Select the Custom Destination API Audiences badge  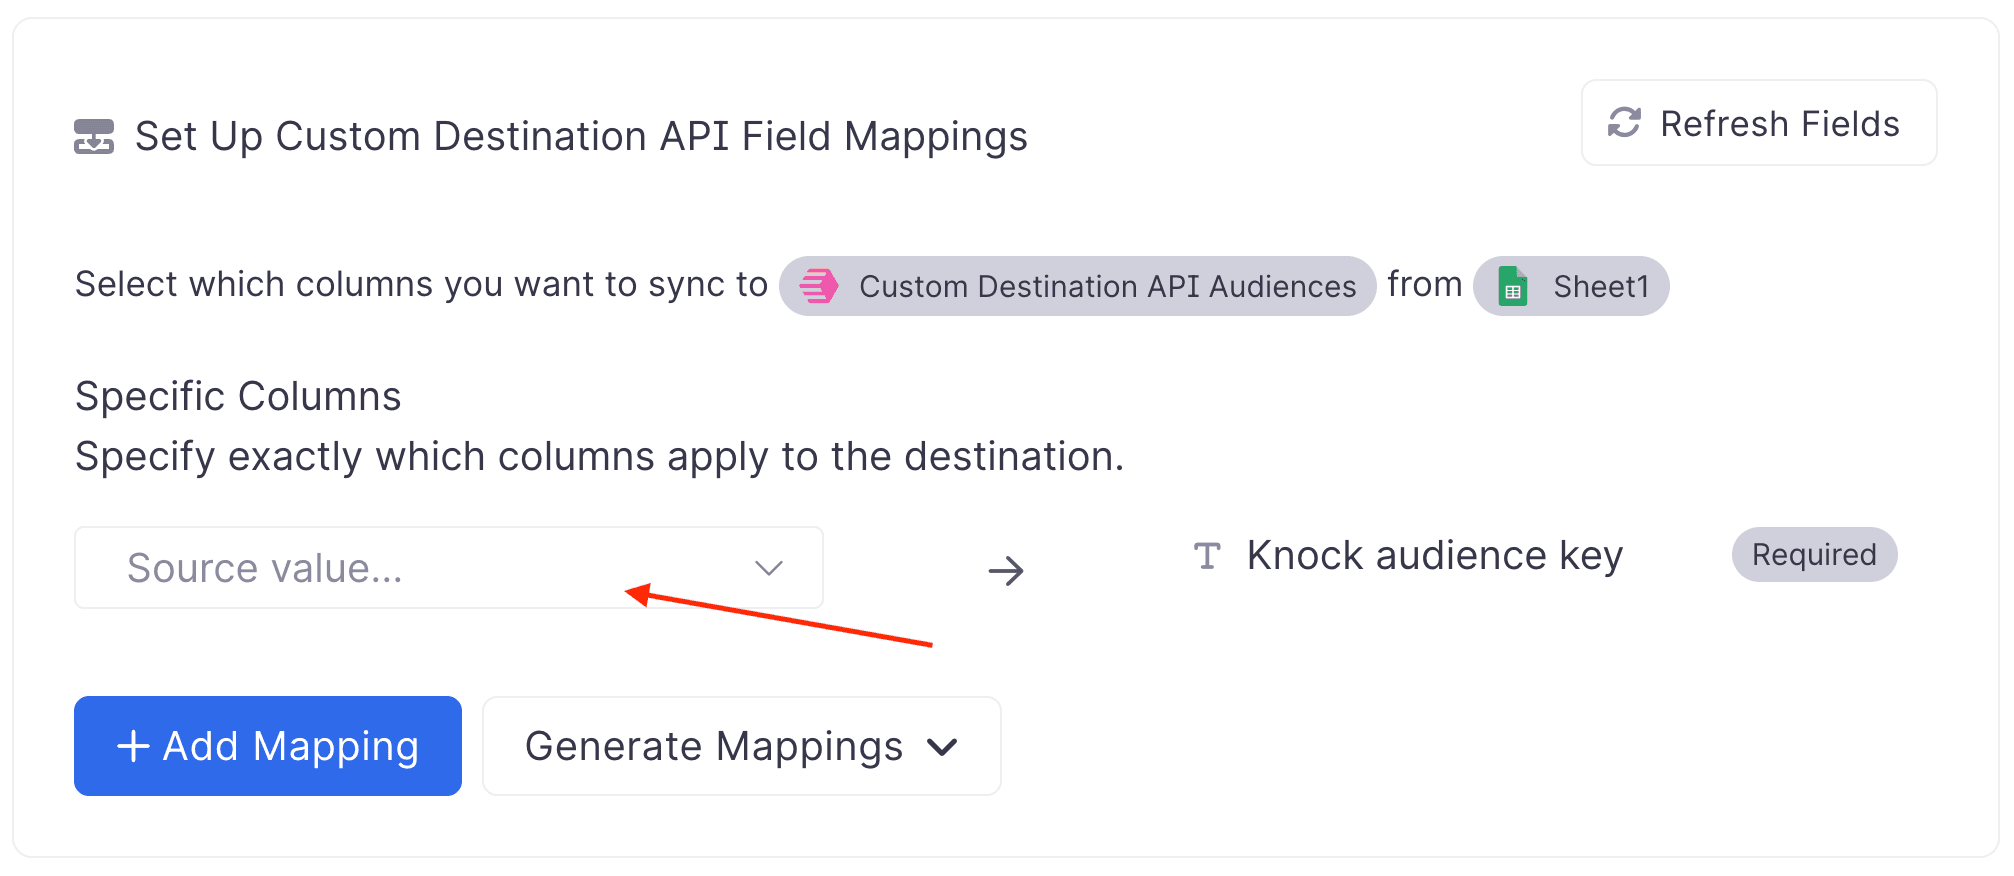pos(1077,286)
